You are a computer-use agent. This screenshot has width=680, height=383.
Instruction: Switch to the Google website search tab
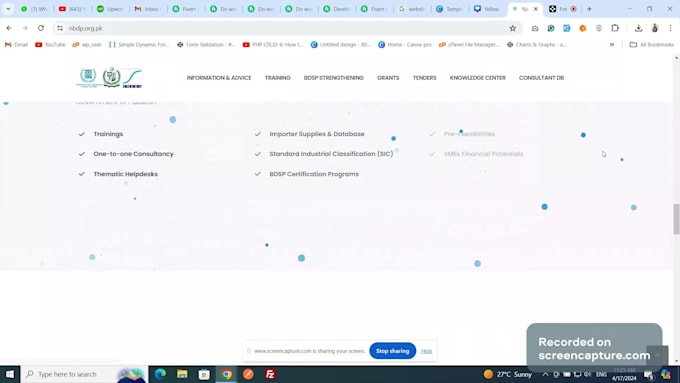click(x=411, y=9)
